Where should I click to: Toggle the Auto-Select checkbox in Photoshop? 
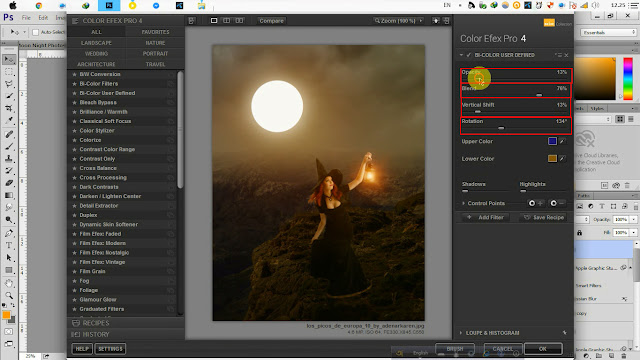pos(36,32)
